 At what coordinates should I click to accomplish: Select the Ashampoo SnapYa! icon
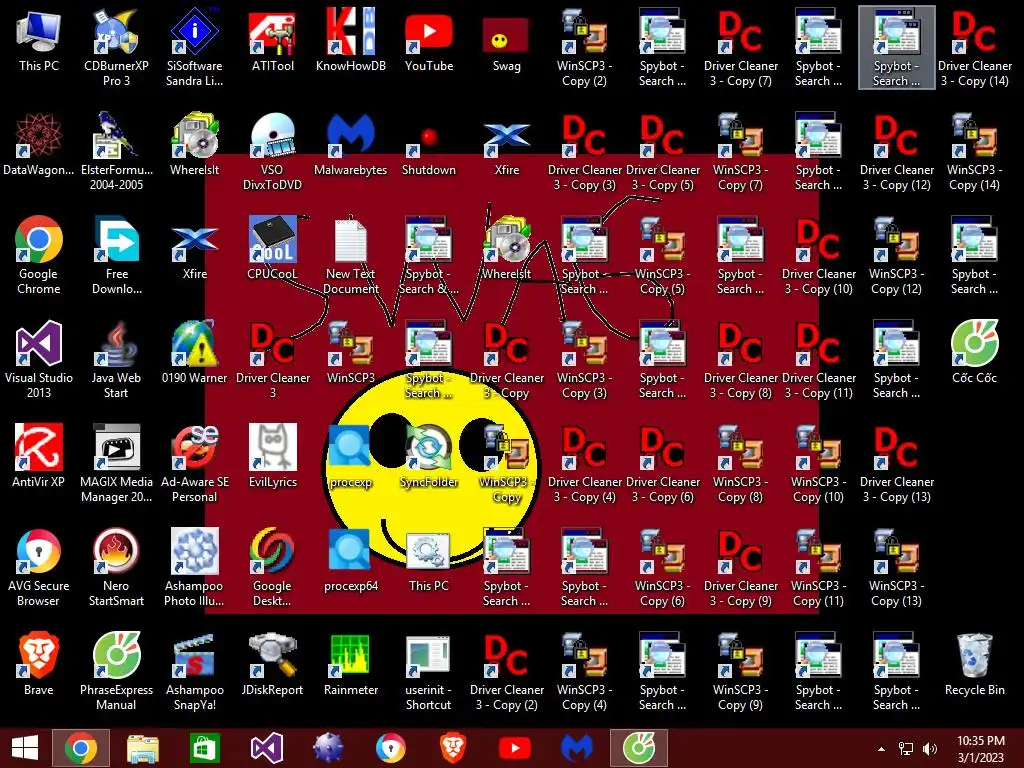point(195,671)
